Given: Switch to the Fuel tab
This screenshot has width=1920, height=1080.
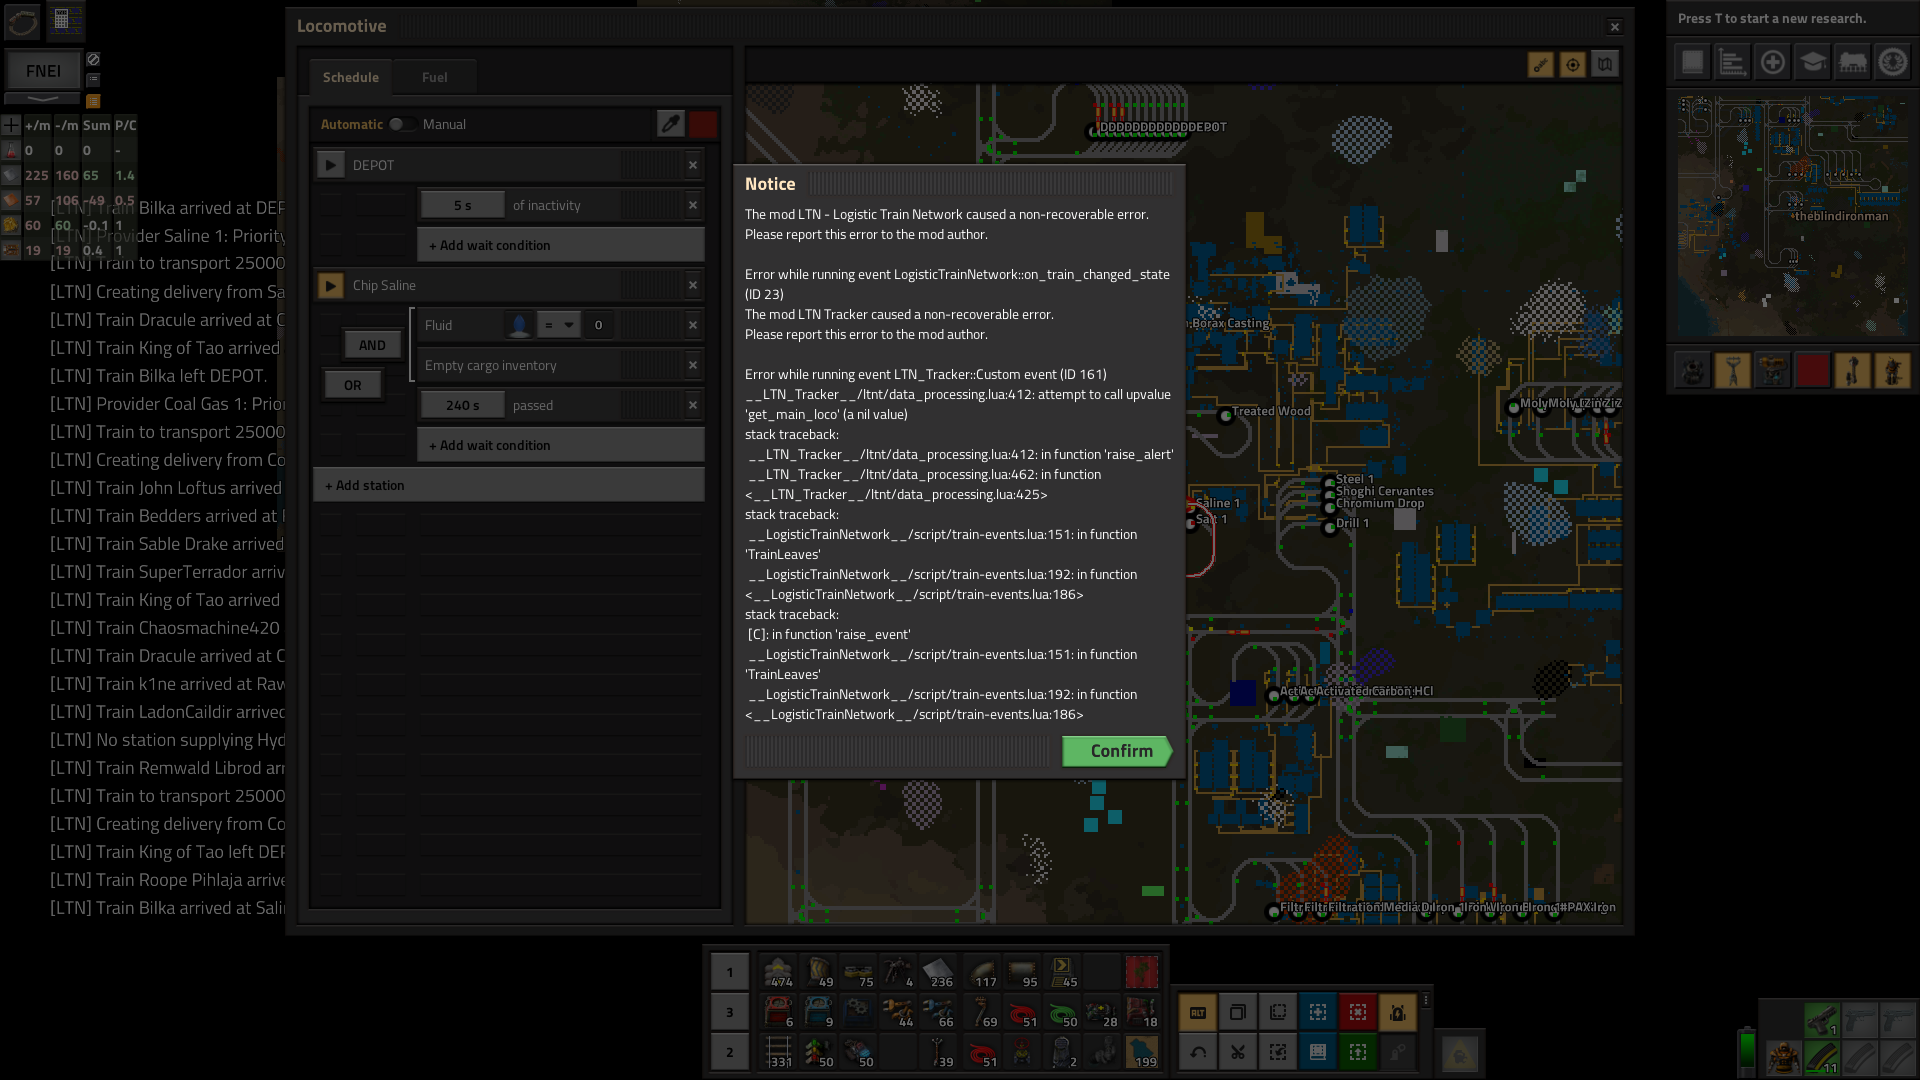Looking at the screenshot, I should (x=434, y=77).
